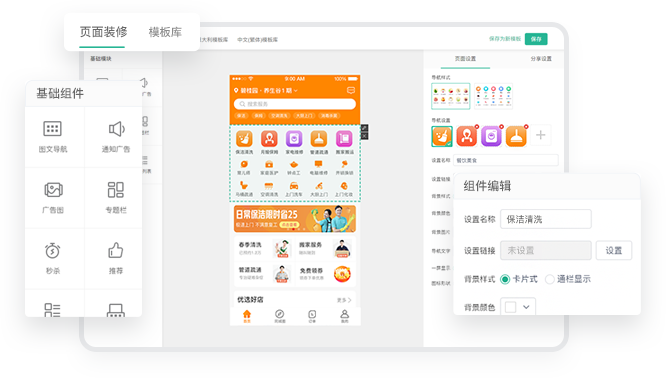This screenshot has height=378, width=666.
Task: Click the 基础组件 panel heading
Action: [60, 93]
